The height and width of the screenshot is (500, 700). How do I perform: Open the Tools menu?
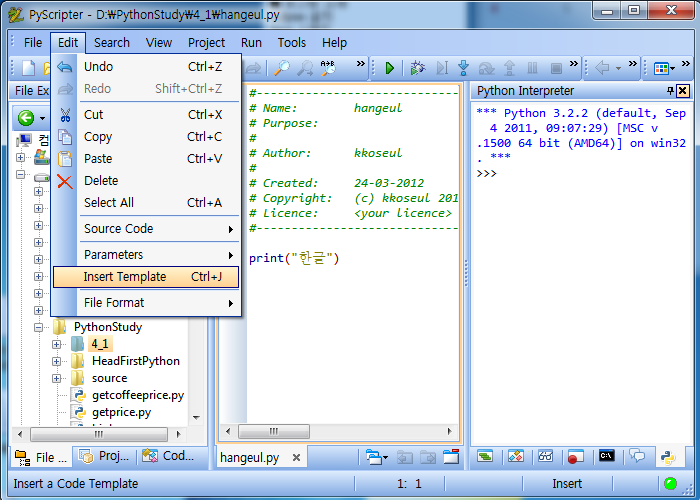pyautogui.click(x=292, y=43)
